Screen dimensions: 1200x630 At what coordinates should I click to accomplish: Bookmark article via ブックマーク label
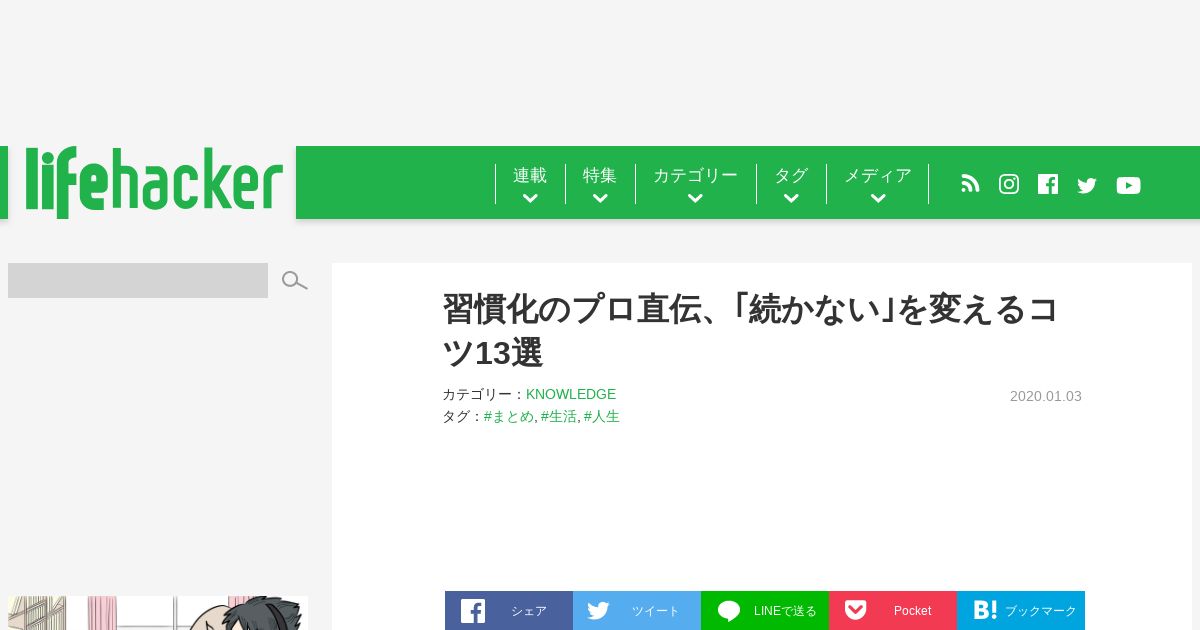pyautogui.click(x=1041, y=611)
